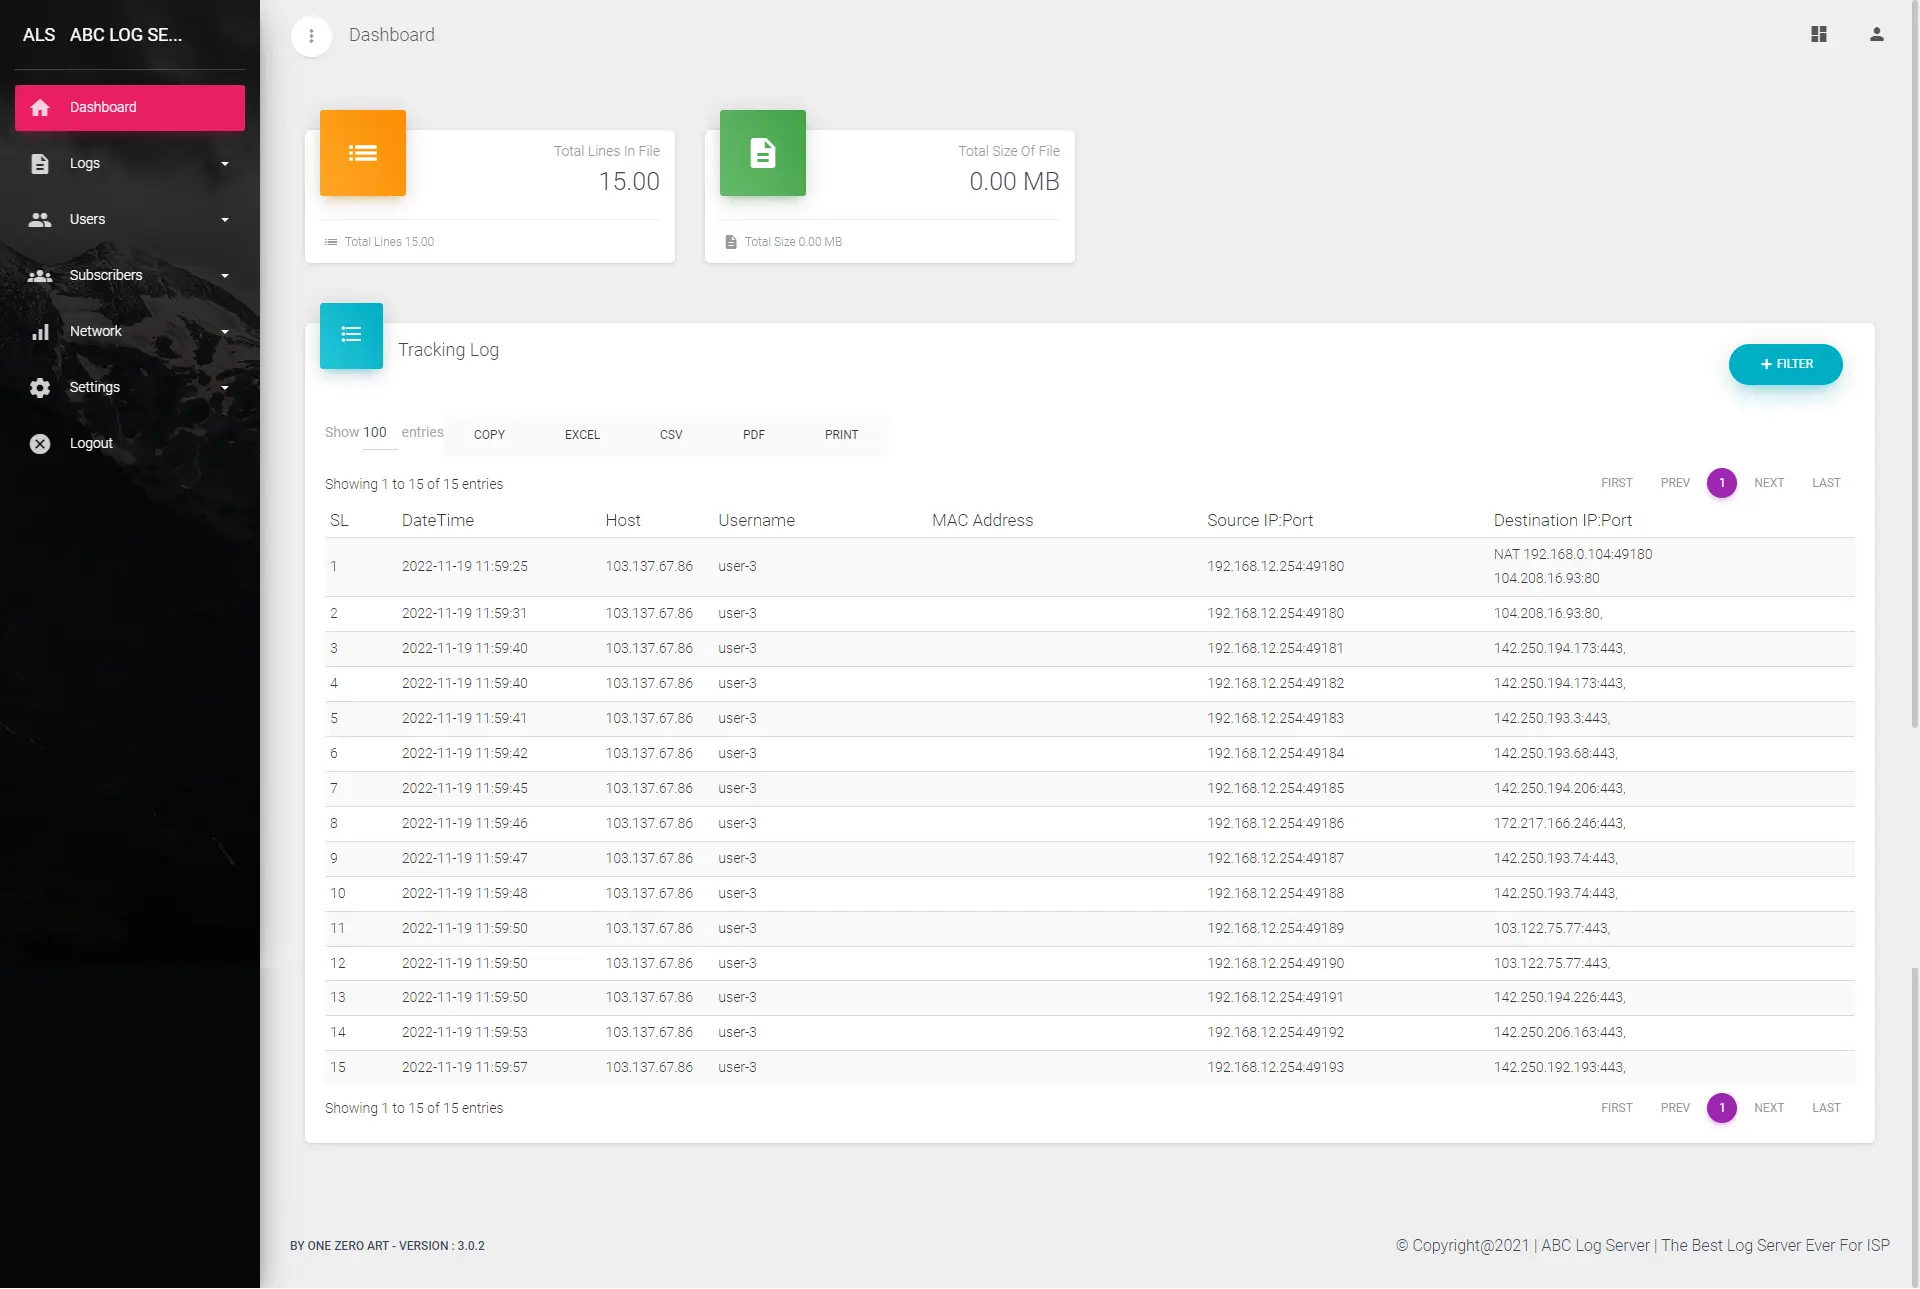This screenshot has width=1920, height=1289.
Task: Open the Network bar-chart icon
Action: click(x=40, y=331)
